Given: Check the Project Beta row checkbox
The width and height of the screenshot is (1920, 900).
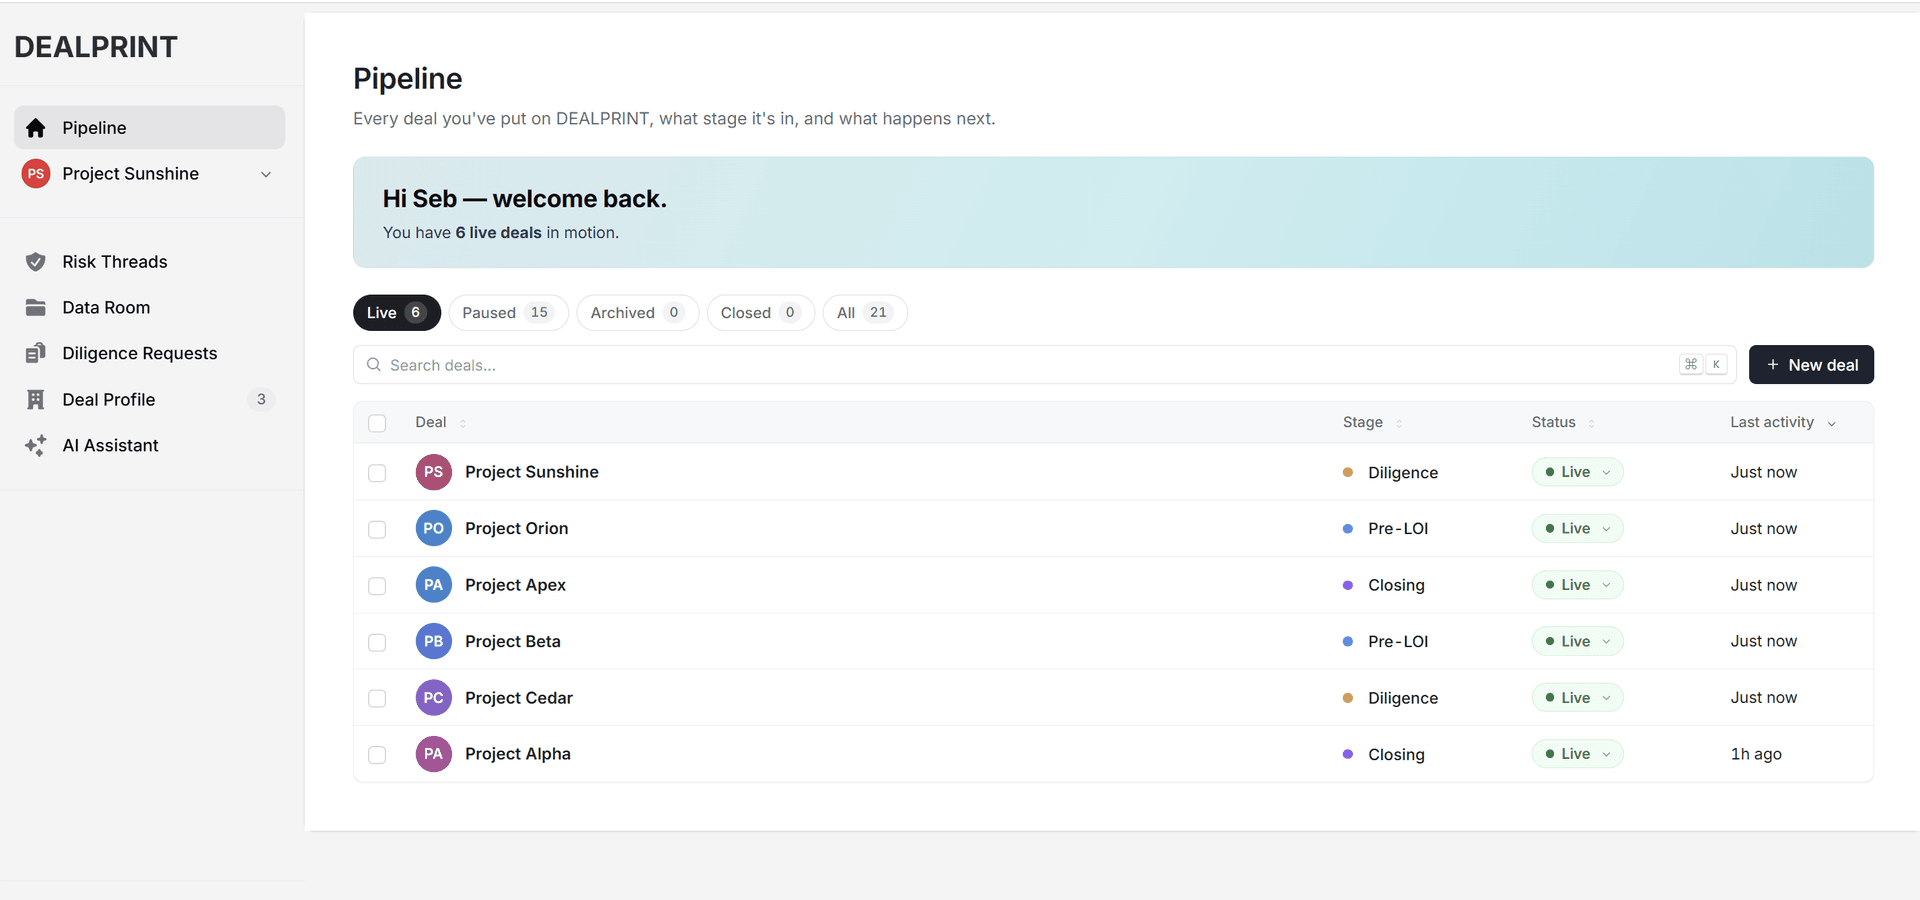Looking at the screenshot, I should 377,642.
